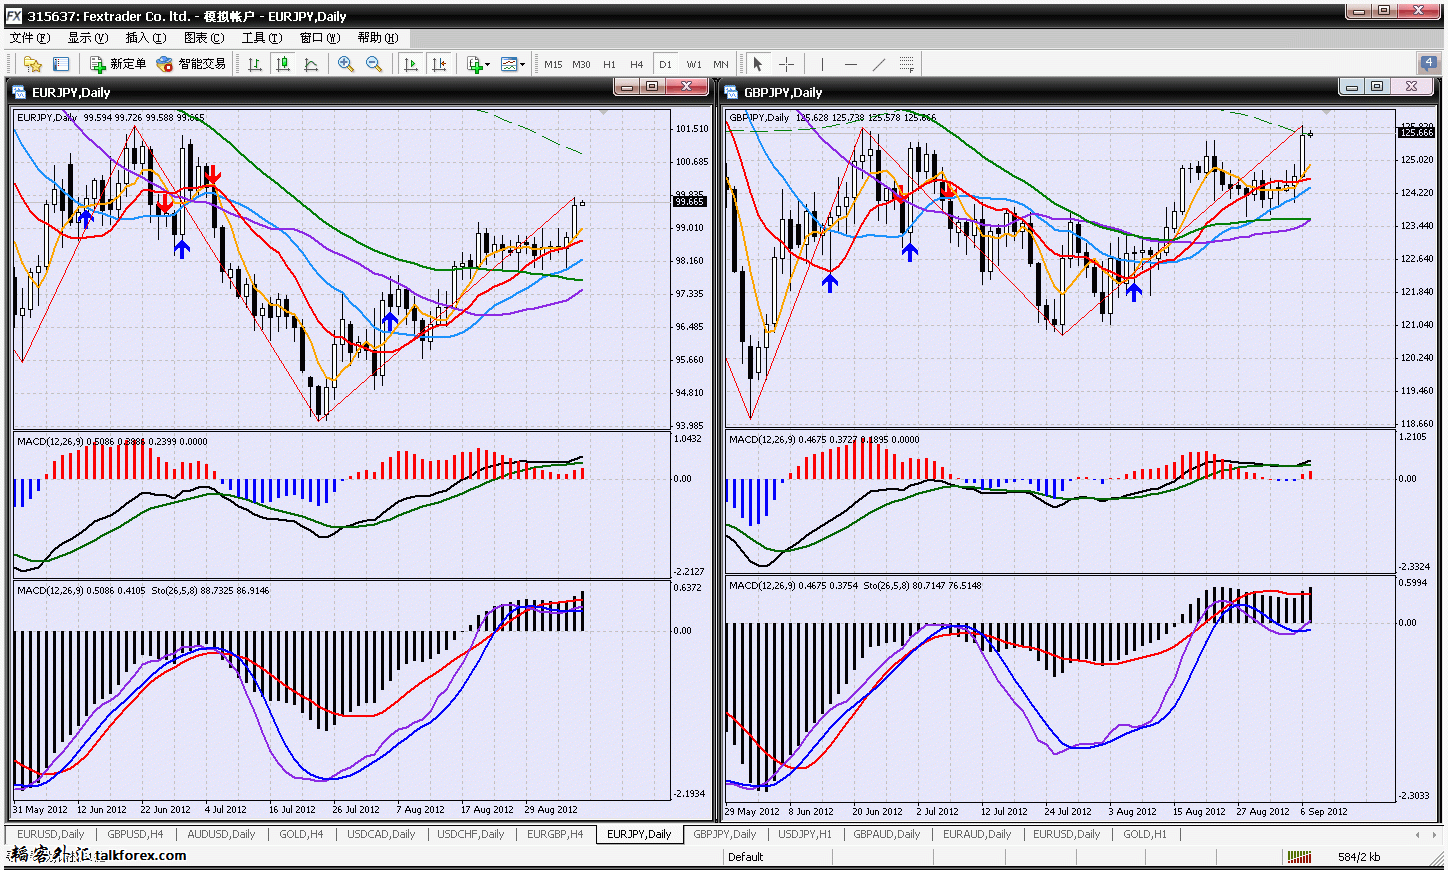Viewport: 1448px width, 870px height.
Task: Switch to the USDCAD,Daily chart tab
Action: click(381, 834)
